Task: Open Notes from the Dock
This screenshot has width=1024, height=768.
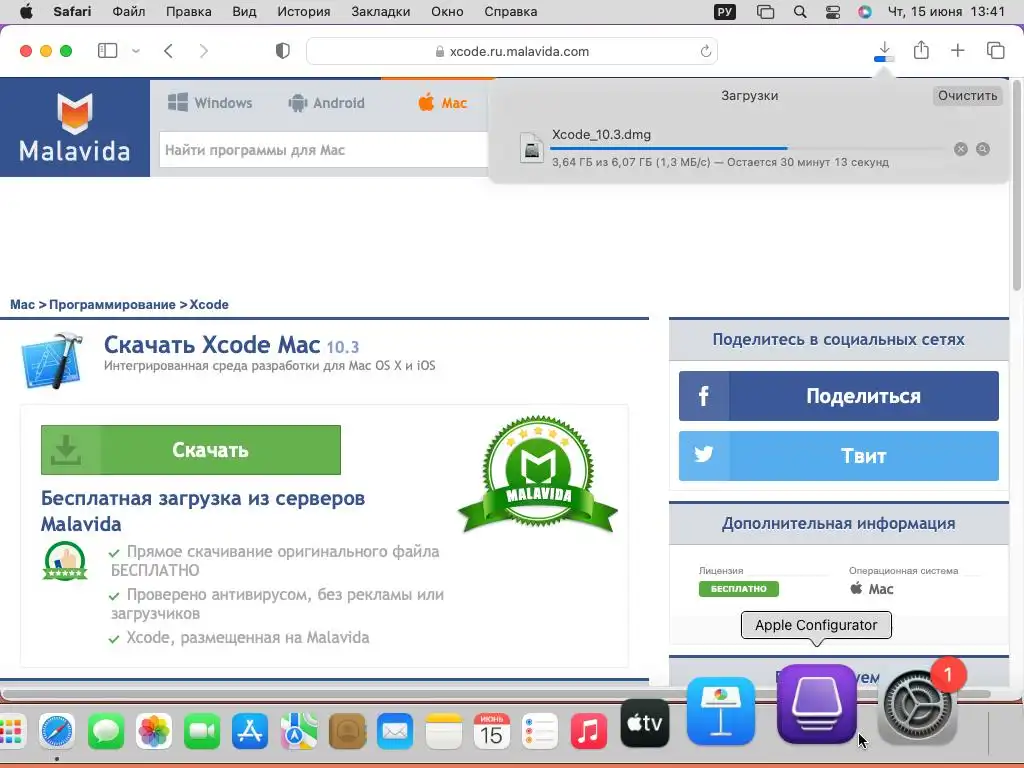Action: [443, 731]
